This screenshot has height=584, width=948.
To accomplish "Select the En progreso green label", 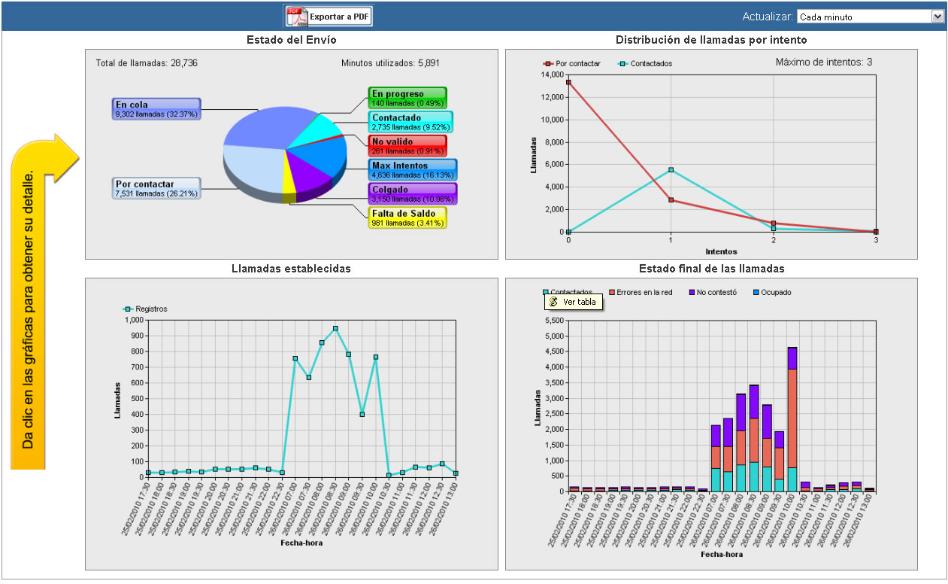I will 407,98.
